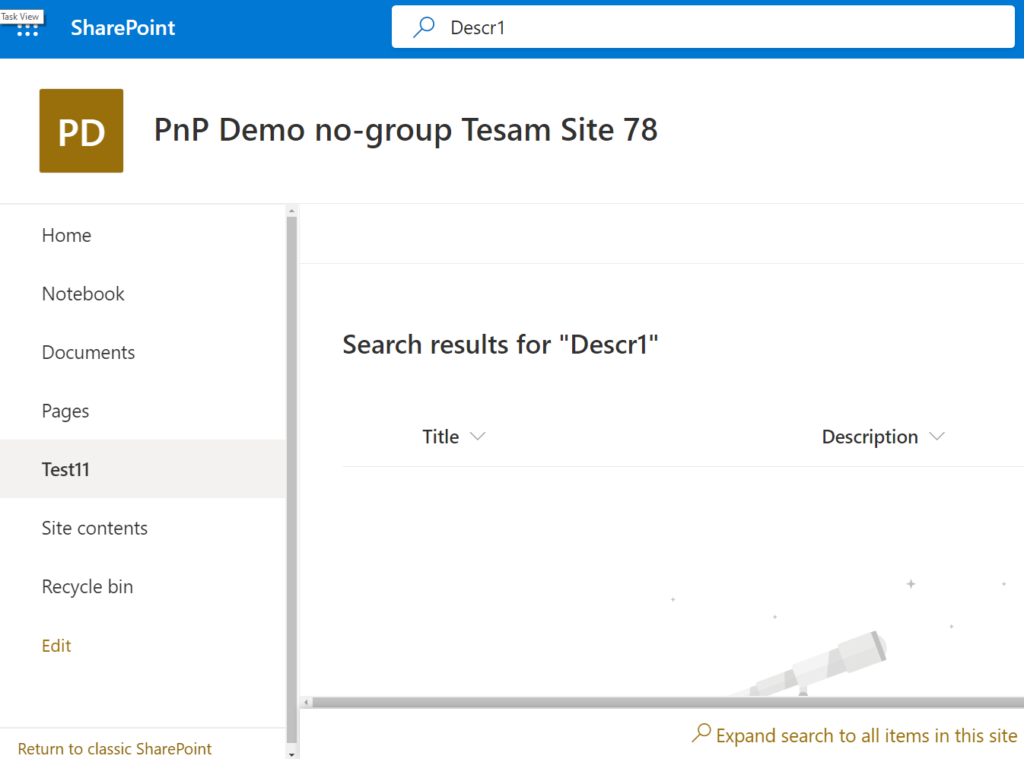Click Return to classic SharePoint
Viewport: 1024px width, 759px height.
(x=114, y=749)
